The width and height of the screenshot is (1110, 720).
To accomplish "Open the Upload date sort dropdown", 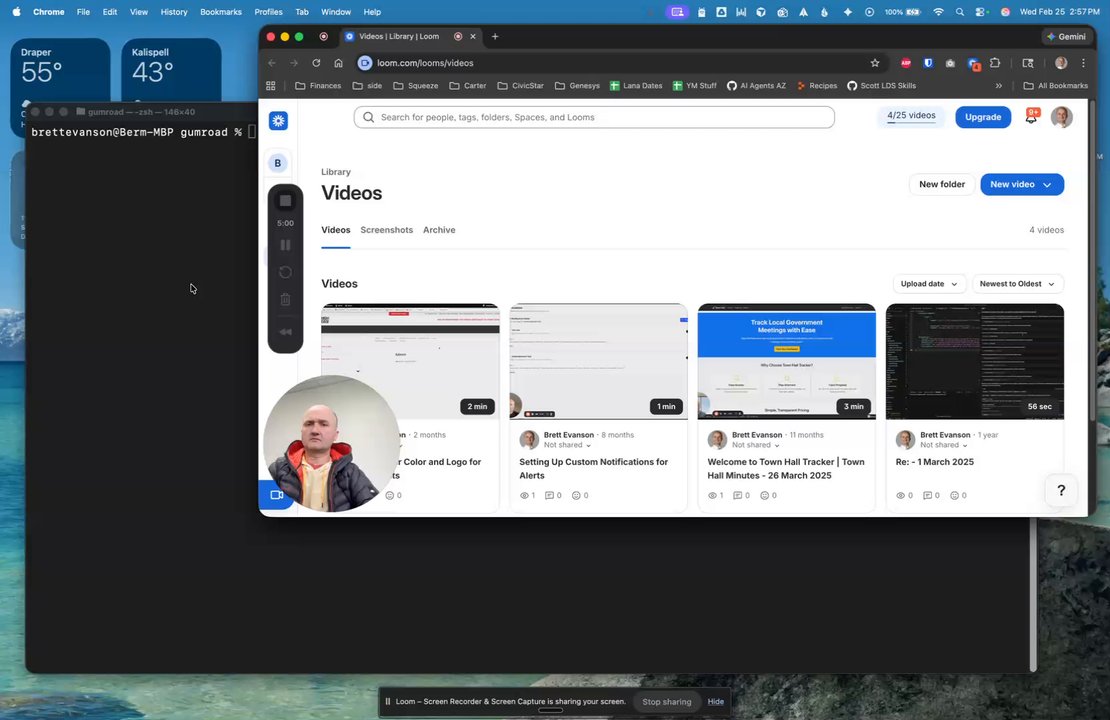I will tap(929, 284).
